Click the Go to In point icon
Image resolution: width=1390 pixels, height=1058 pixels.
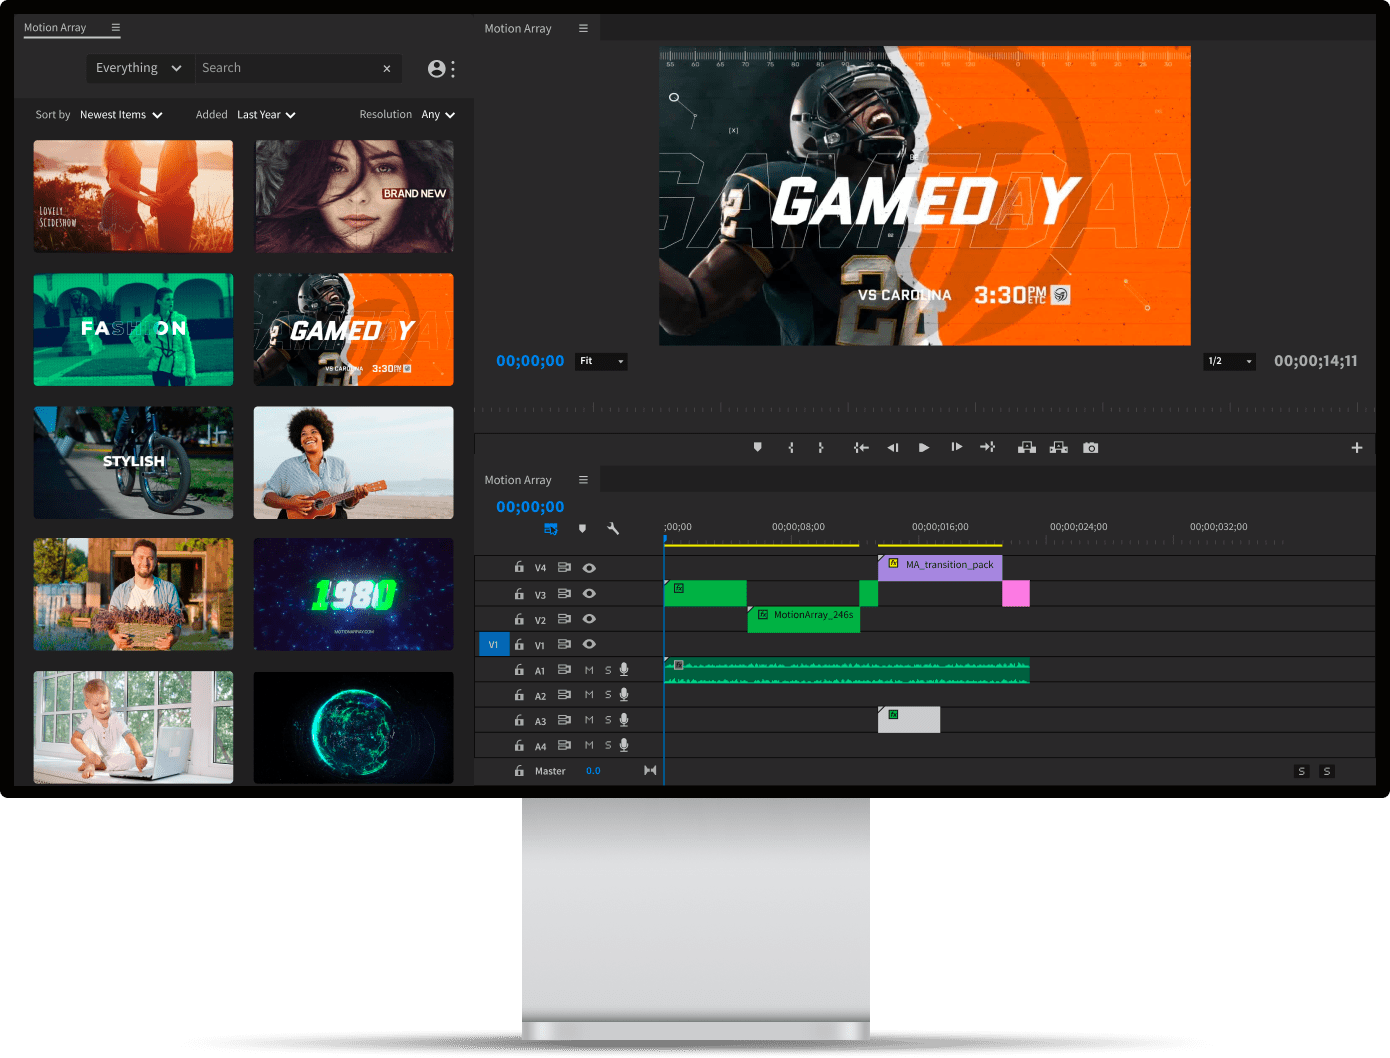pyautogui.click(x=861, y=447)
